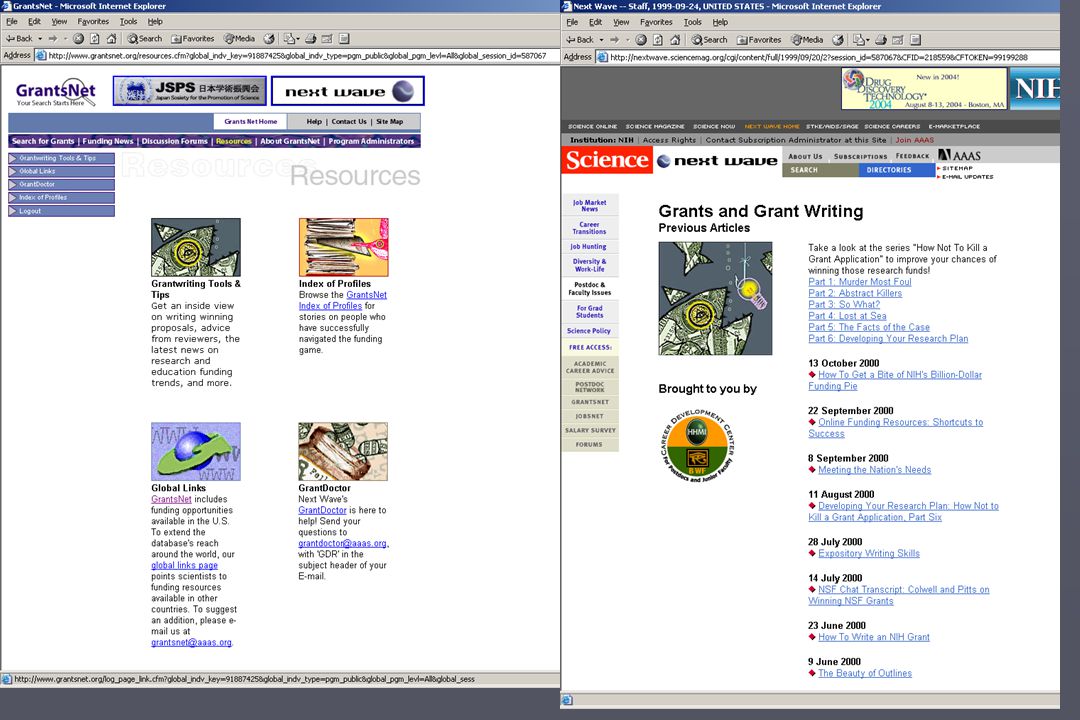Open Edit menu in Next Wave window
Viewport: 1080px width, 720px height.
(x=596, y=22)
